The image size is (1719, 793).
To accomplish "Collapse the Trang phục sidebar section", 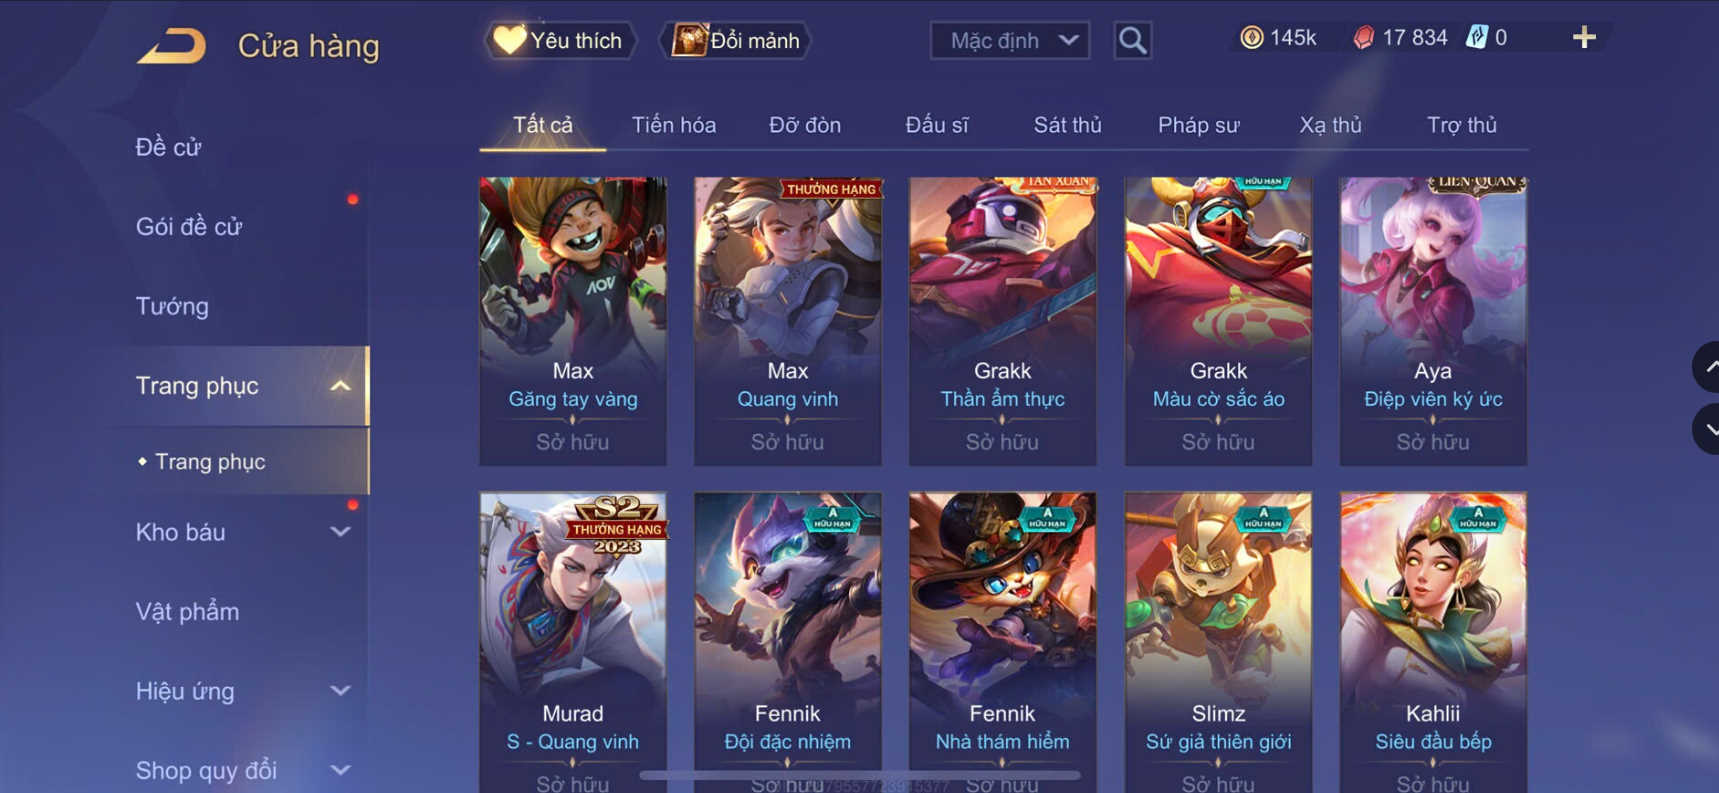I will (340, 386).
